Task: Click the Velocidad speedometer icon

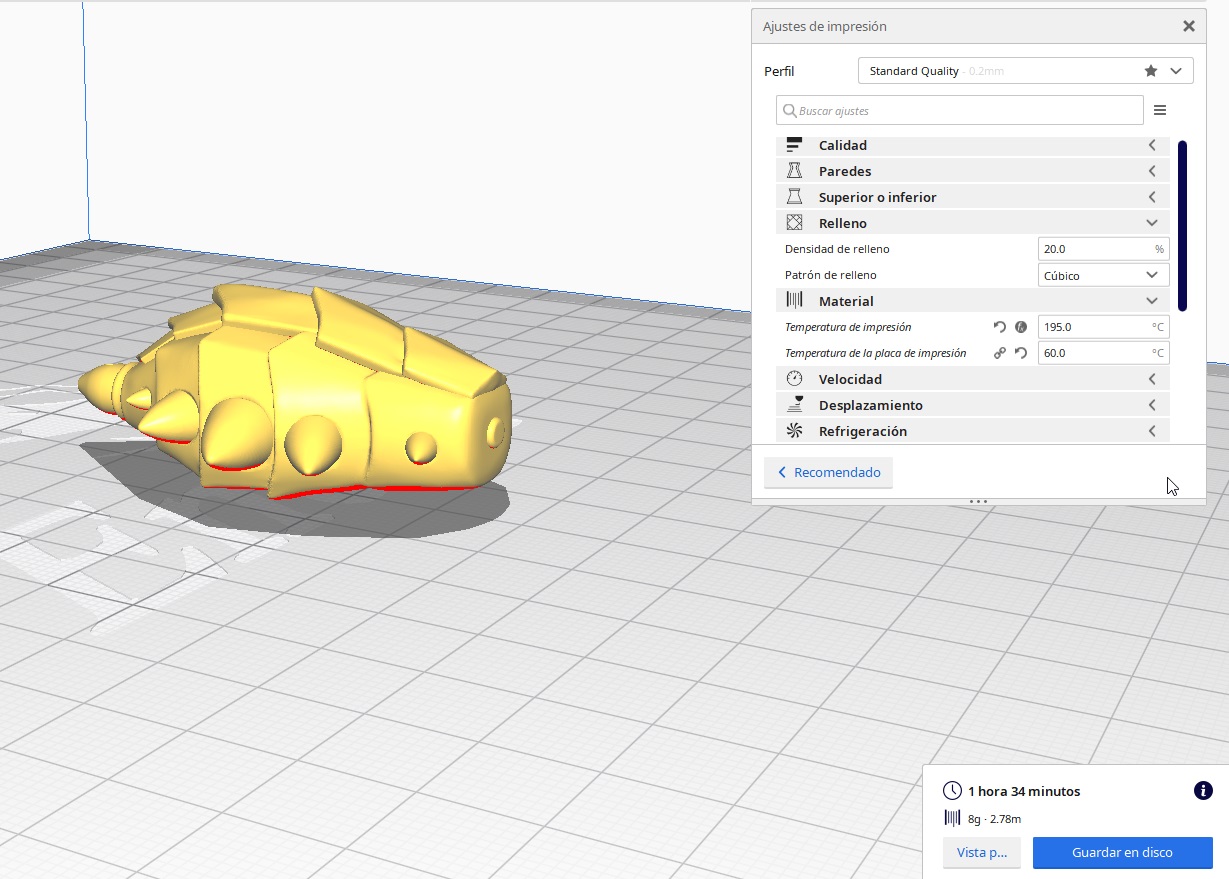Action: tap(794, 379)
